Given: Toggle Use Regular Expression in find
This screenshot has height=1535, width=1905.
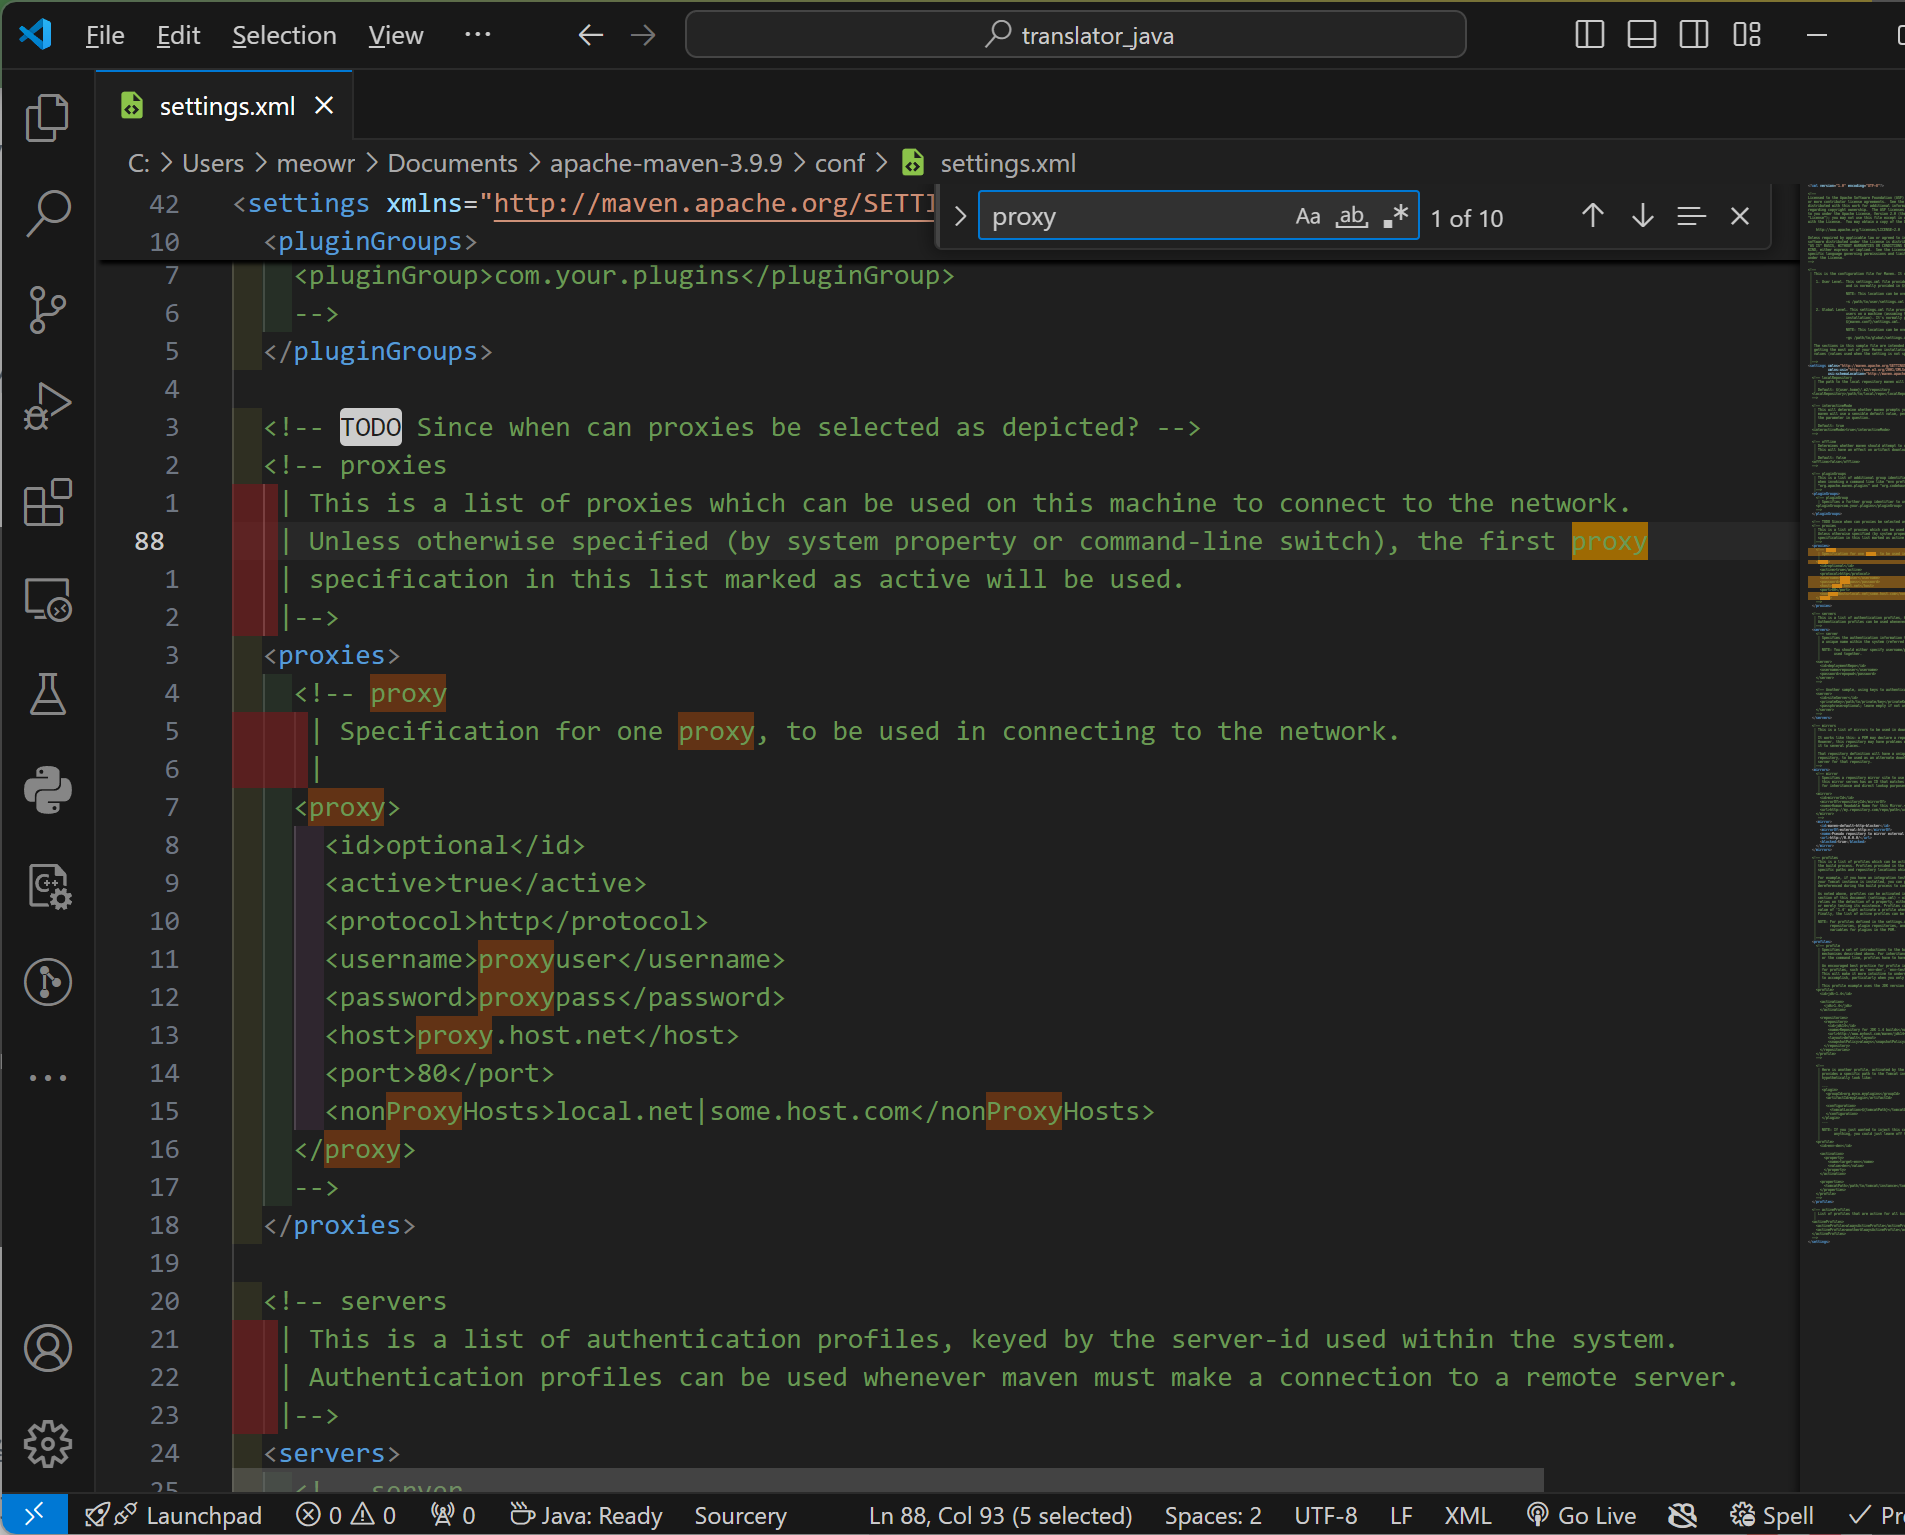Looking at the screenshot, I should tap(1396, 217).
